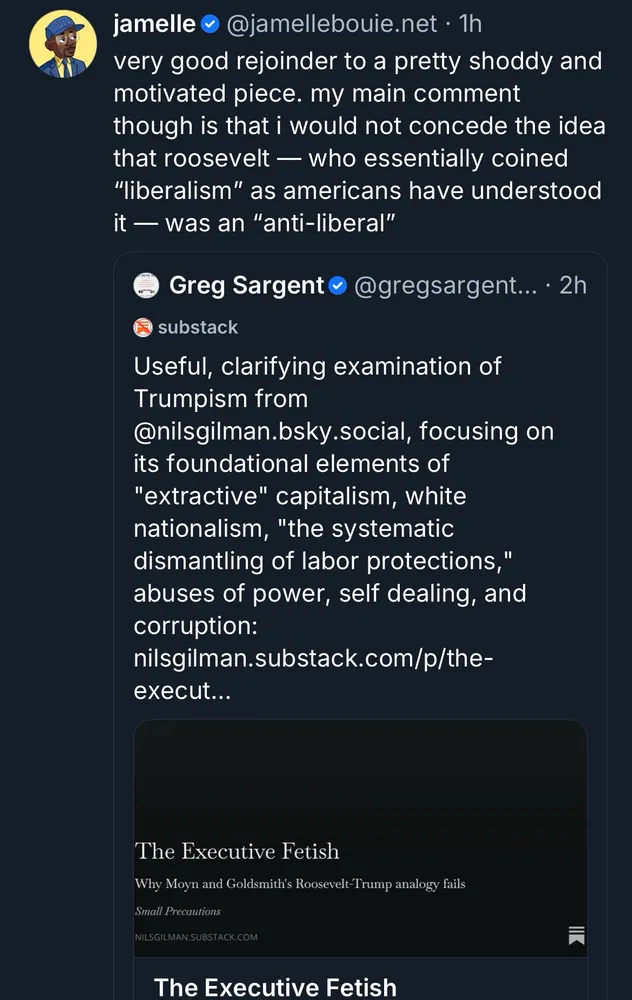Click the substack source label

(x=198, y=327)
